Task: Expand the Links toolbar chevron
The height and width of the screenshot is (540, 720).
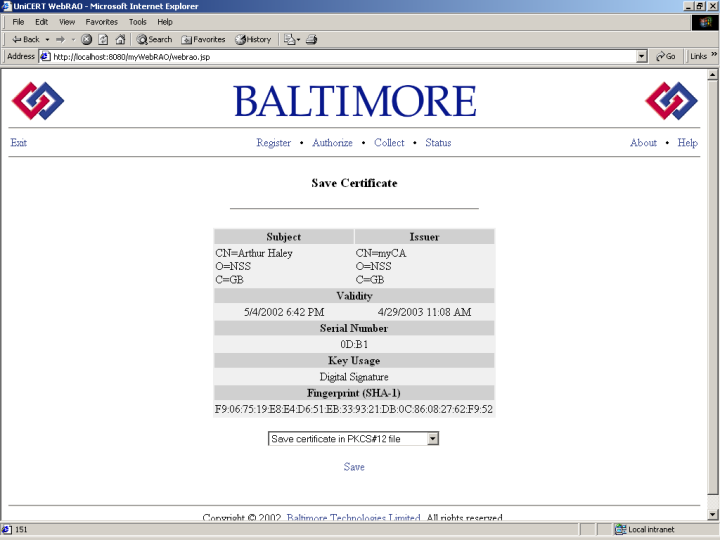Action: pyautogui.click(x=714, y=55)
